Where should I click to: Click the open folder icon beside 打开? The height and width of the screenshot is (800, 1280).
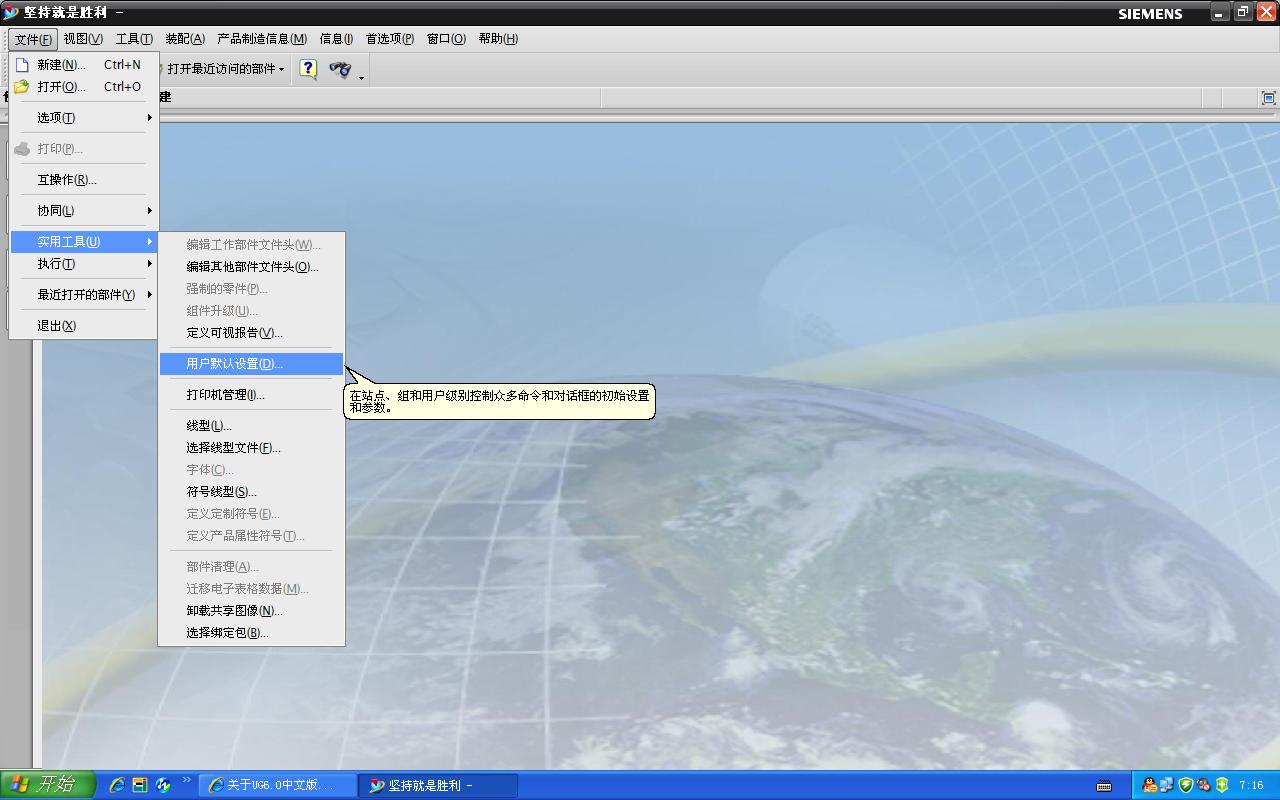pos(22,86)
